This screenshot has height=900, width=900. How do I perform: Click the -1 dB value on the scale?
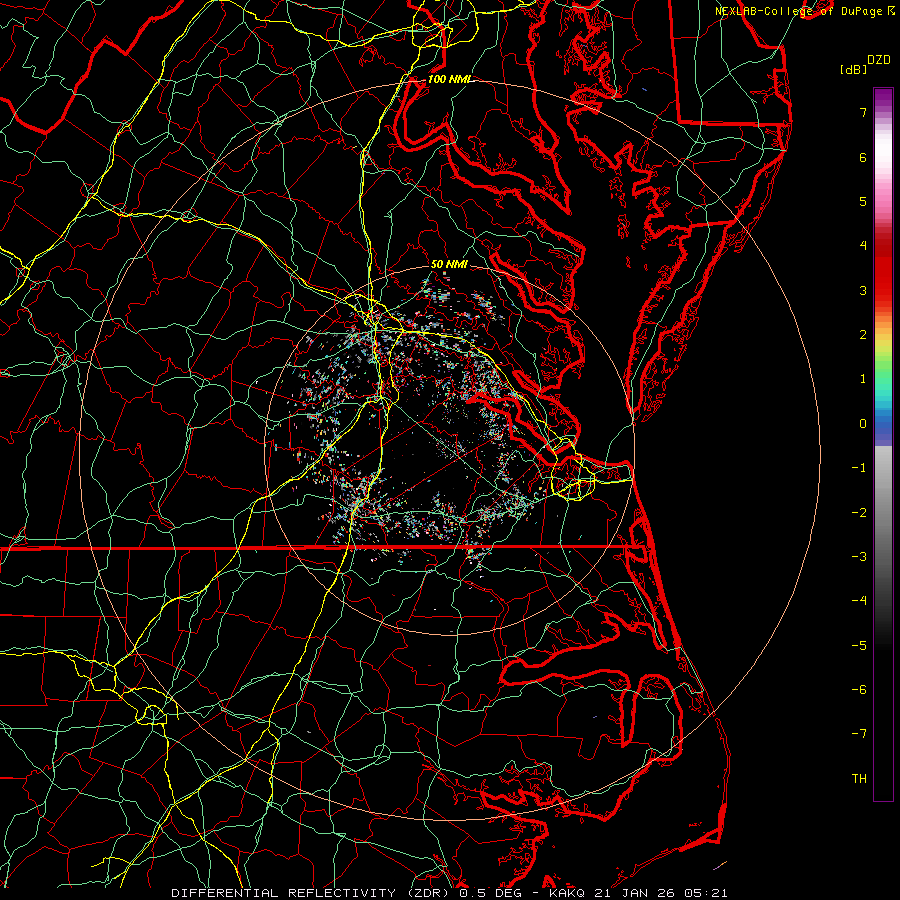[x=859, y=467]
